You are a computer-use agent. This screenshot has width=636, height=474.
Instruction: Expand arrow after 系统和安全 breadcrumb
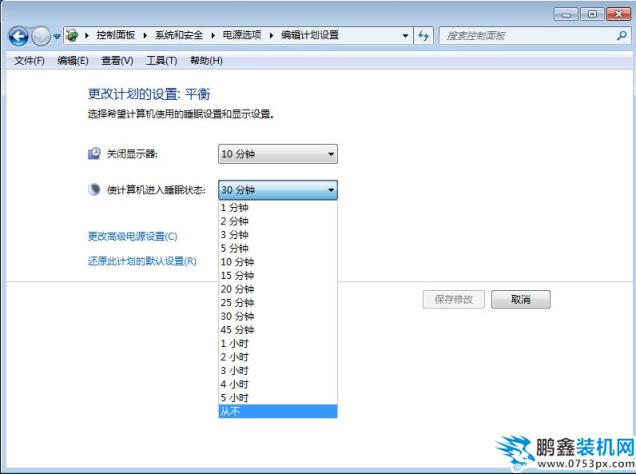[x=213, y=35]
